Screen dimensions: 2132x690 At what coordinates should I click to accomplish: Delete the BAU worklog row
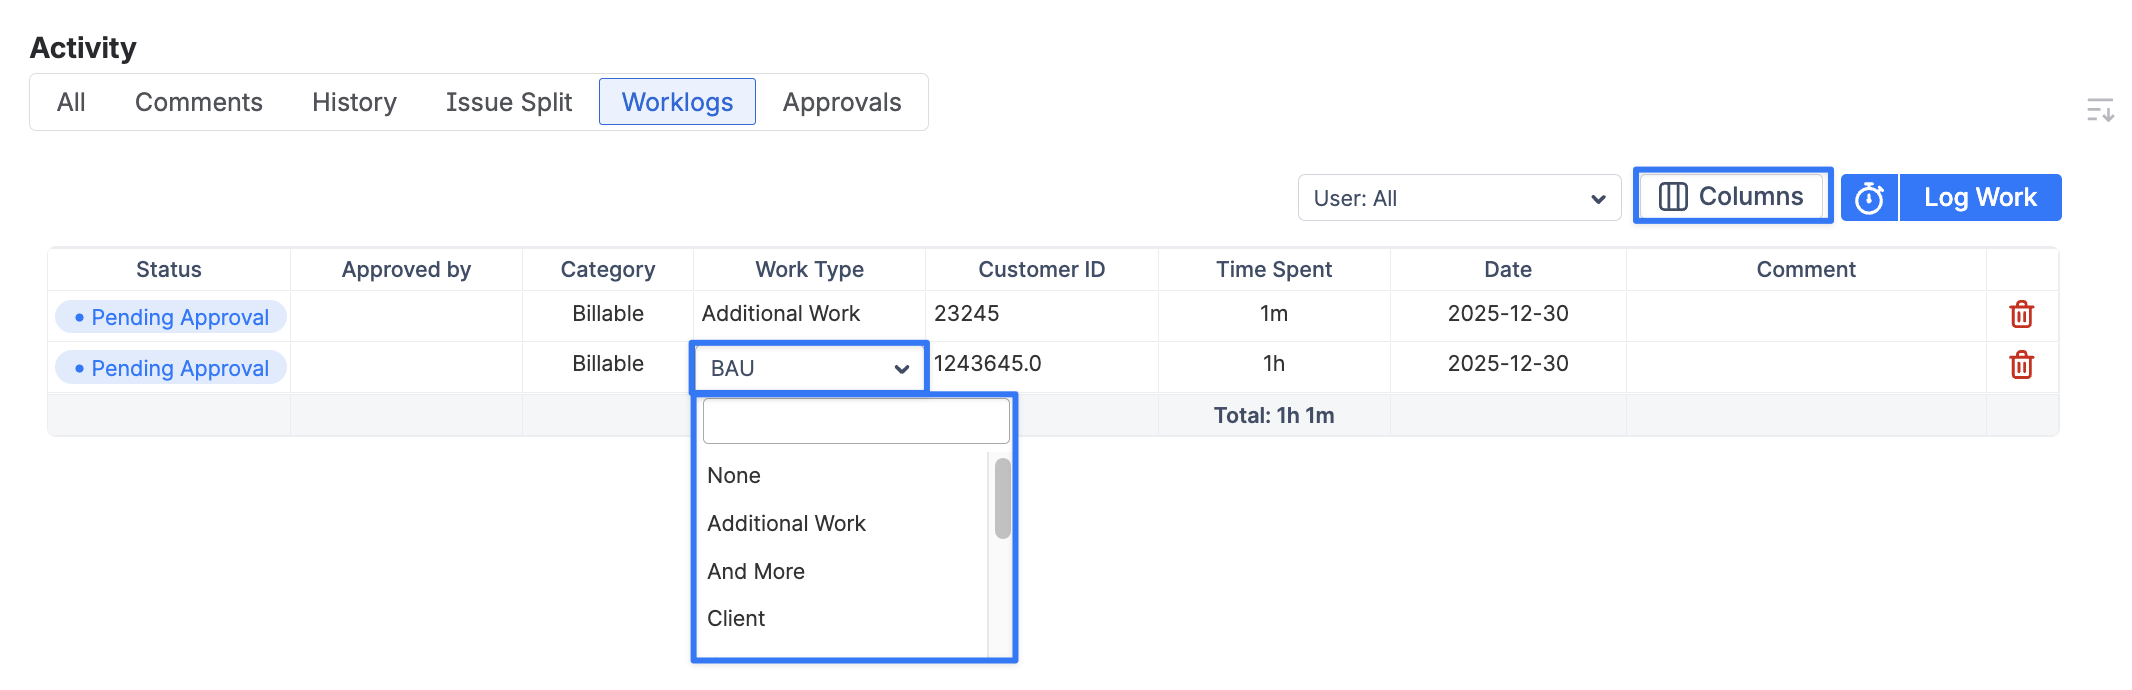(x=2021, y=366)
